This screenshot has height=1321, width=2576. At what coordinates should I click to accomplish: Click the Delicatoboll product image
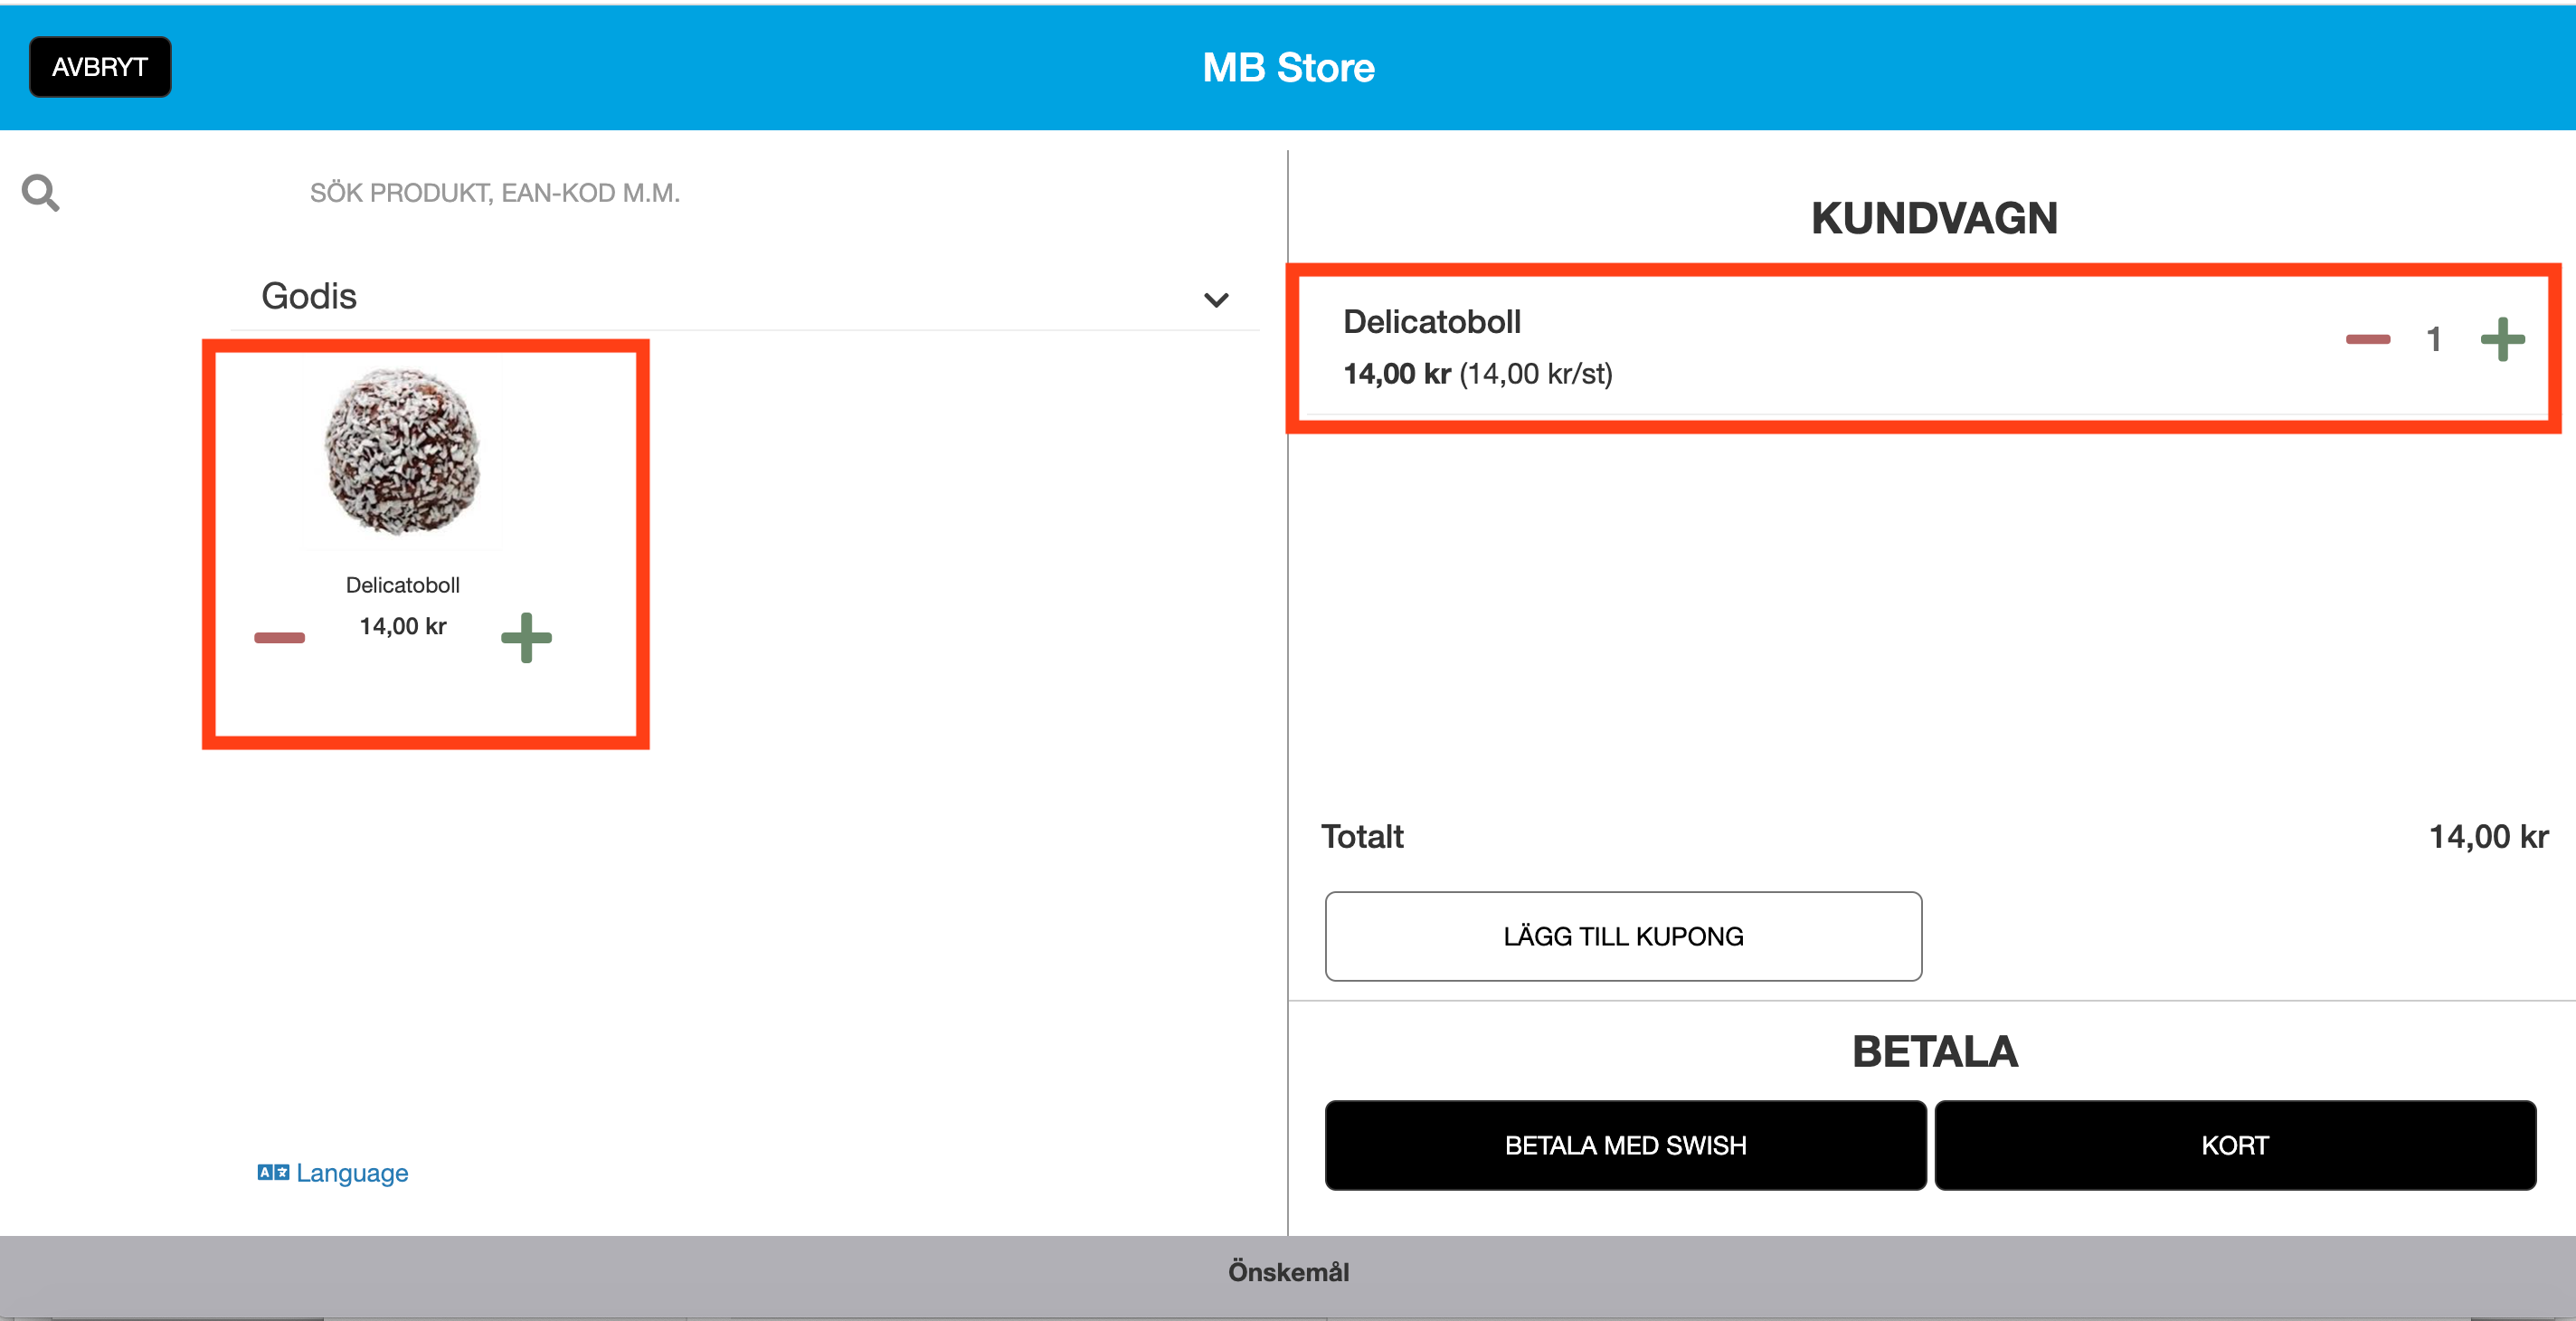[x=402, y=451]
